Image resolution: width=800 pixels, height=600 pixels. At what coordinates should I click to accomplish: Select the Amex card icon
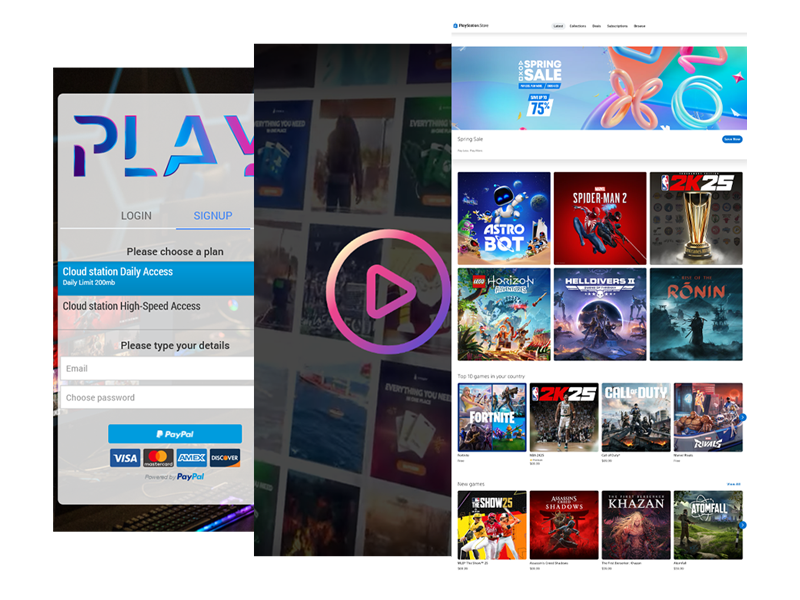tap(191, 458)
